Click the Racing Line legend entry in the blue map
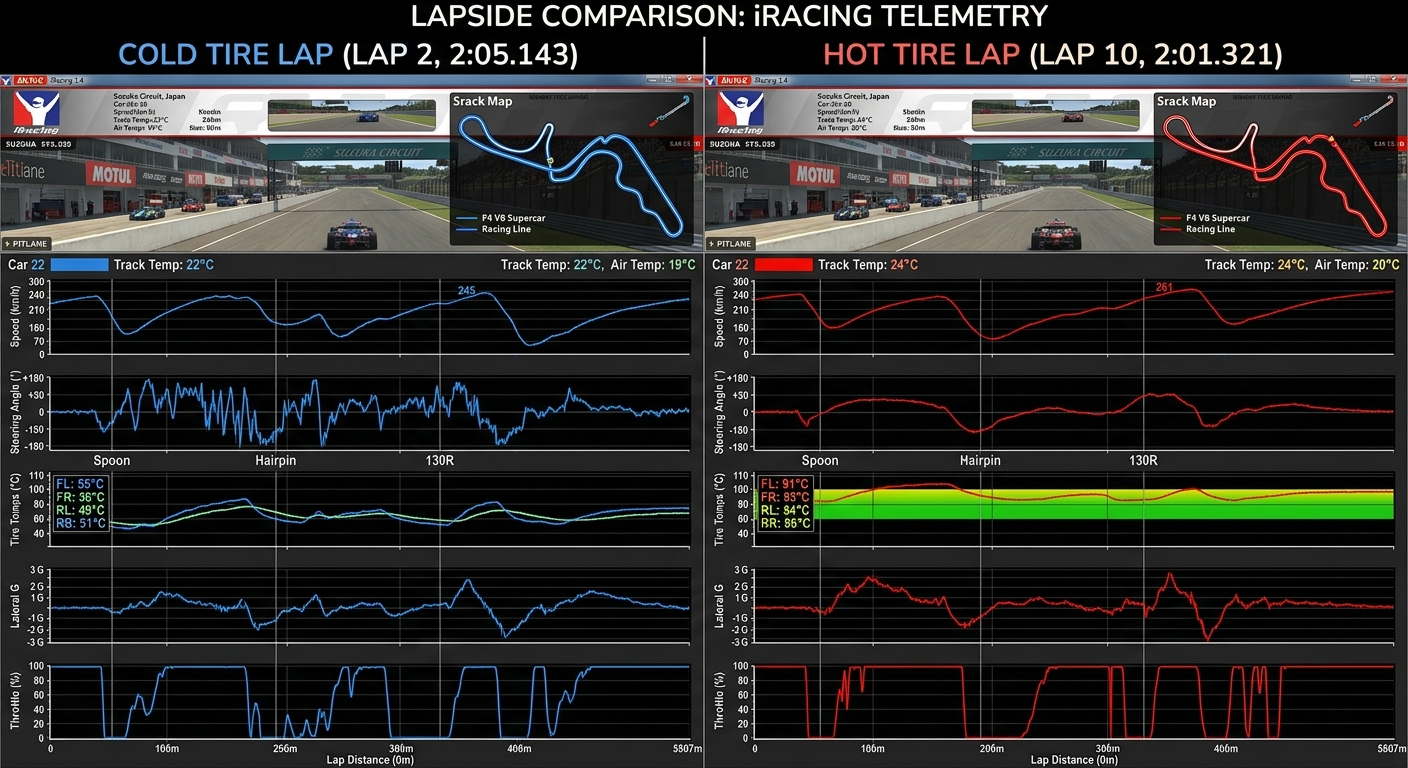This screenshot has height=768, width=1408. pos(495,229)
